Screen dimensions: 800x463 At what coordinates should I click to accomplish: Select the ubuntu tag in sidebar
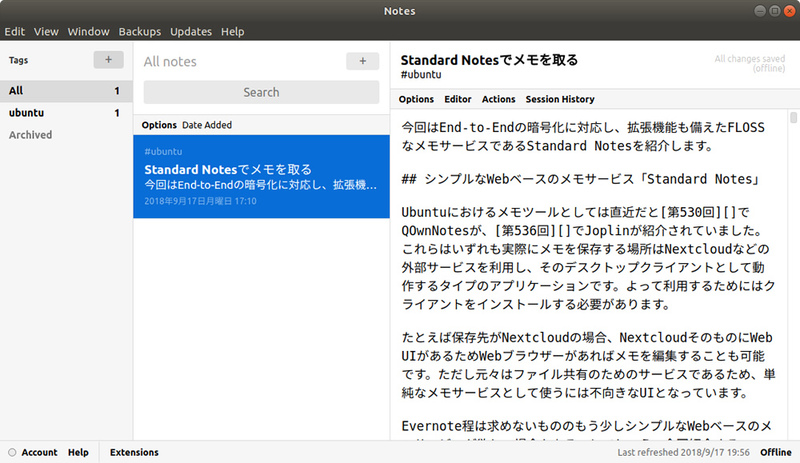click(66, 113)
